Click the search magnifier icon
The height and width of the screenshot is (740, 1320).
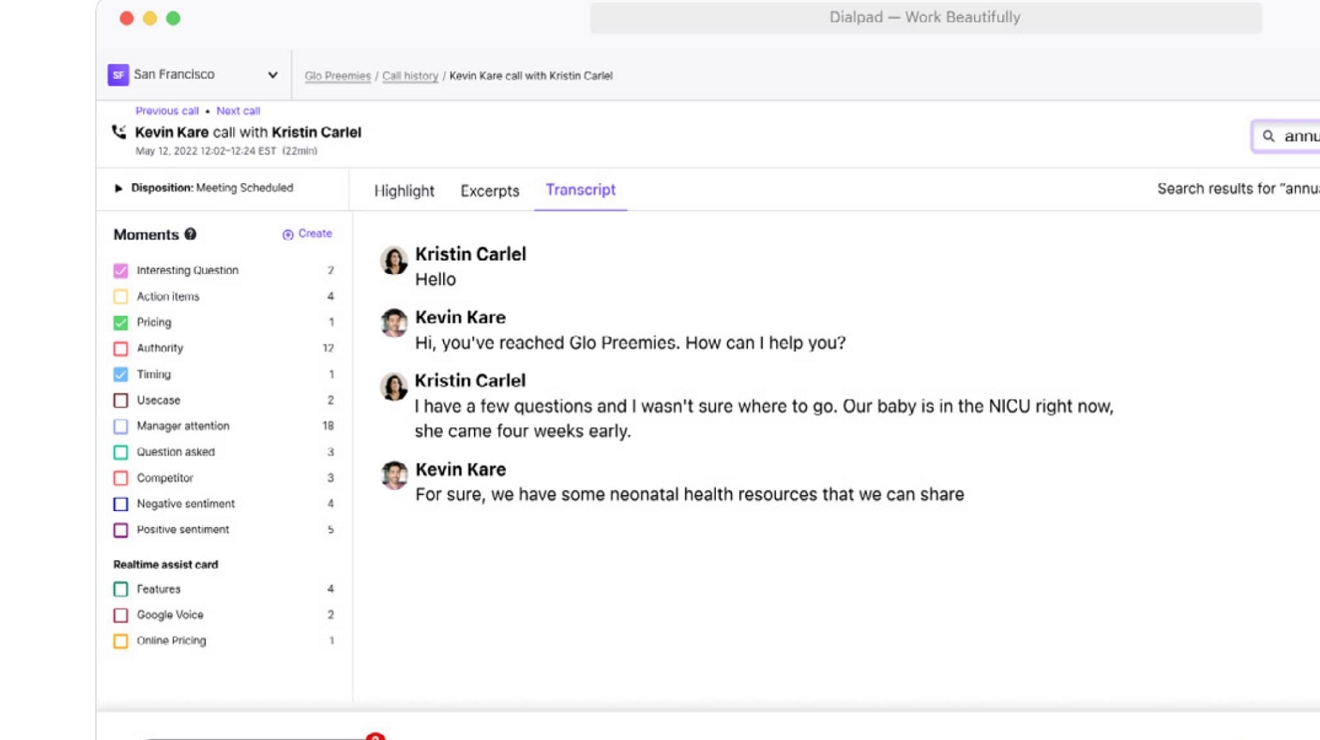pos(1268,136)
